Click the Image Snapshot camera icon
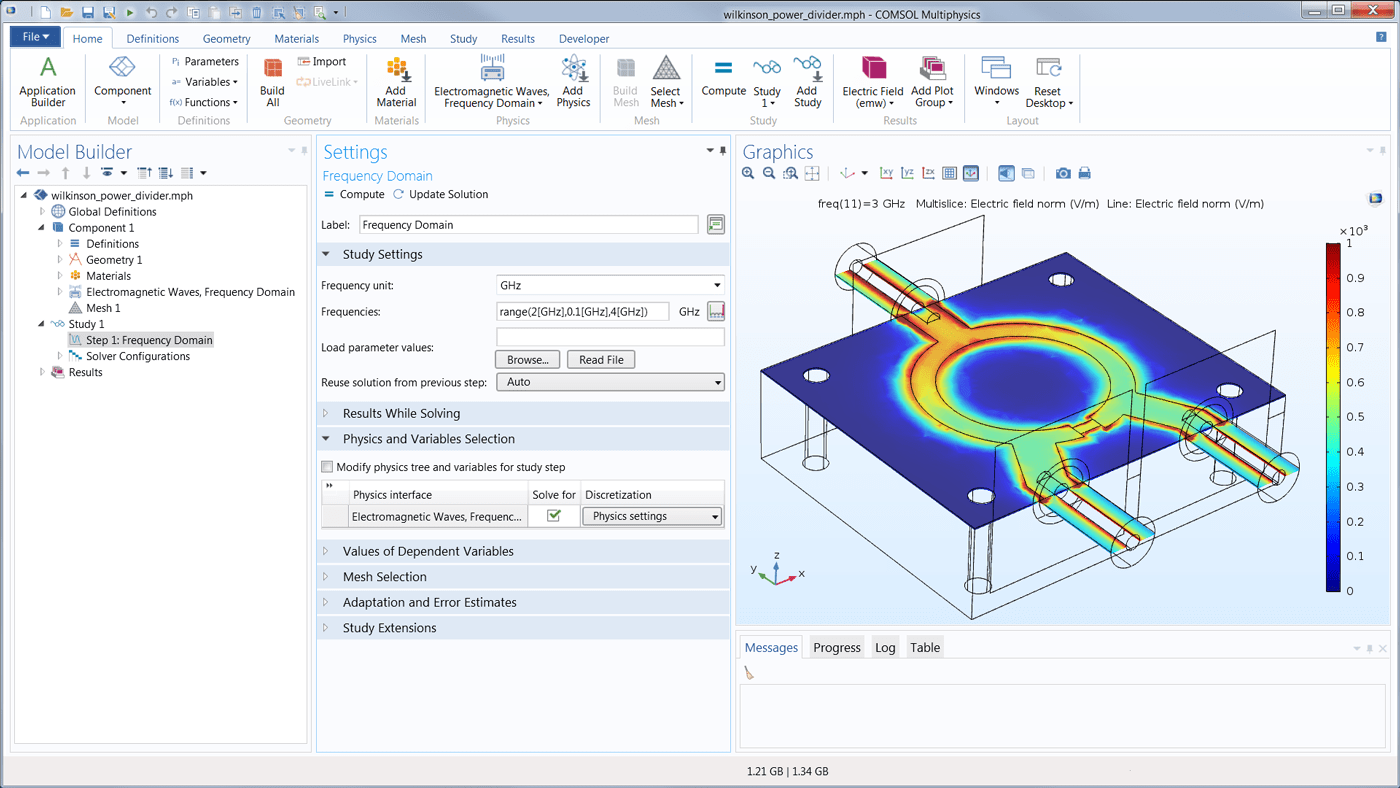The height and width of the screenshot is (788, 1400). 1063,172
